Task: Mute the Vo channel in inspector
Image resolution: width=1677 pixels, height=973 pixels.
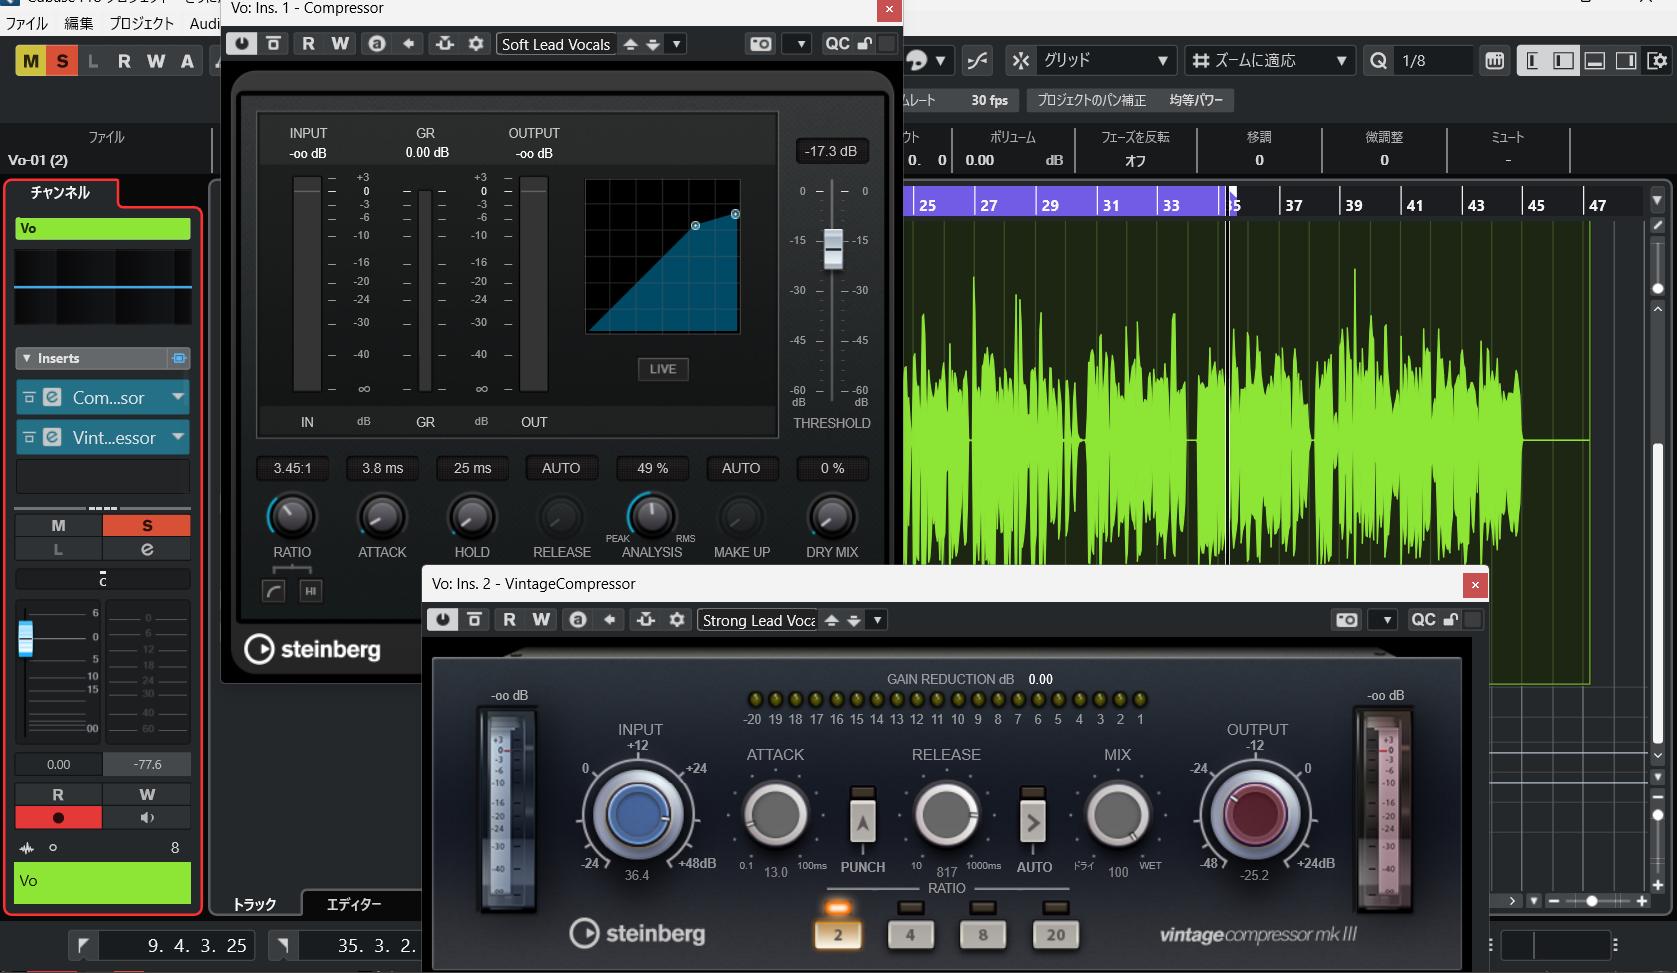Action: tap(58, 525)
